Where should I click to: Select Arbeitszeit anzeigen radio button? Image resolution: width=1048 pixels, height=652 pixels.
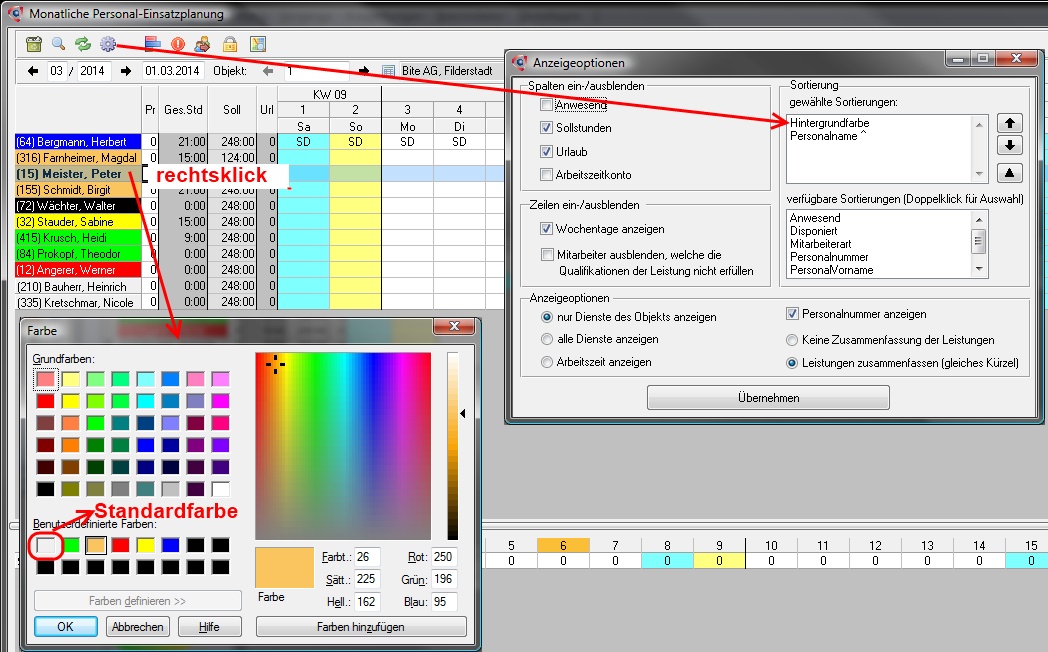(x=547, y=362)
